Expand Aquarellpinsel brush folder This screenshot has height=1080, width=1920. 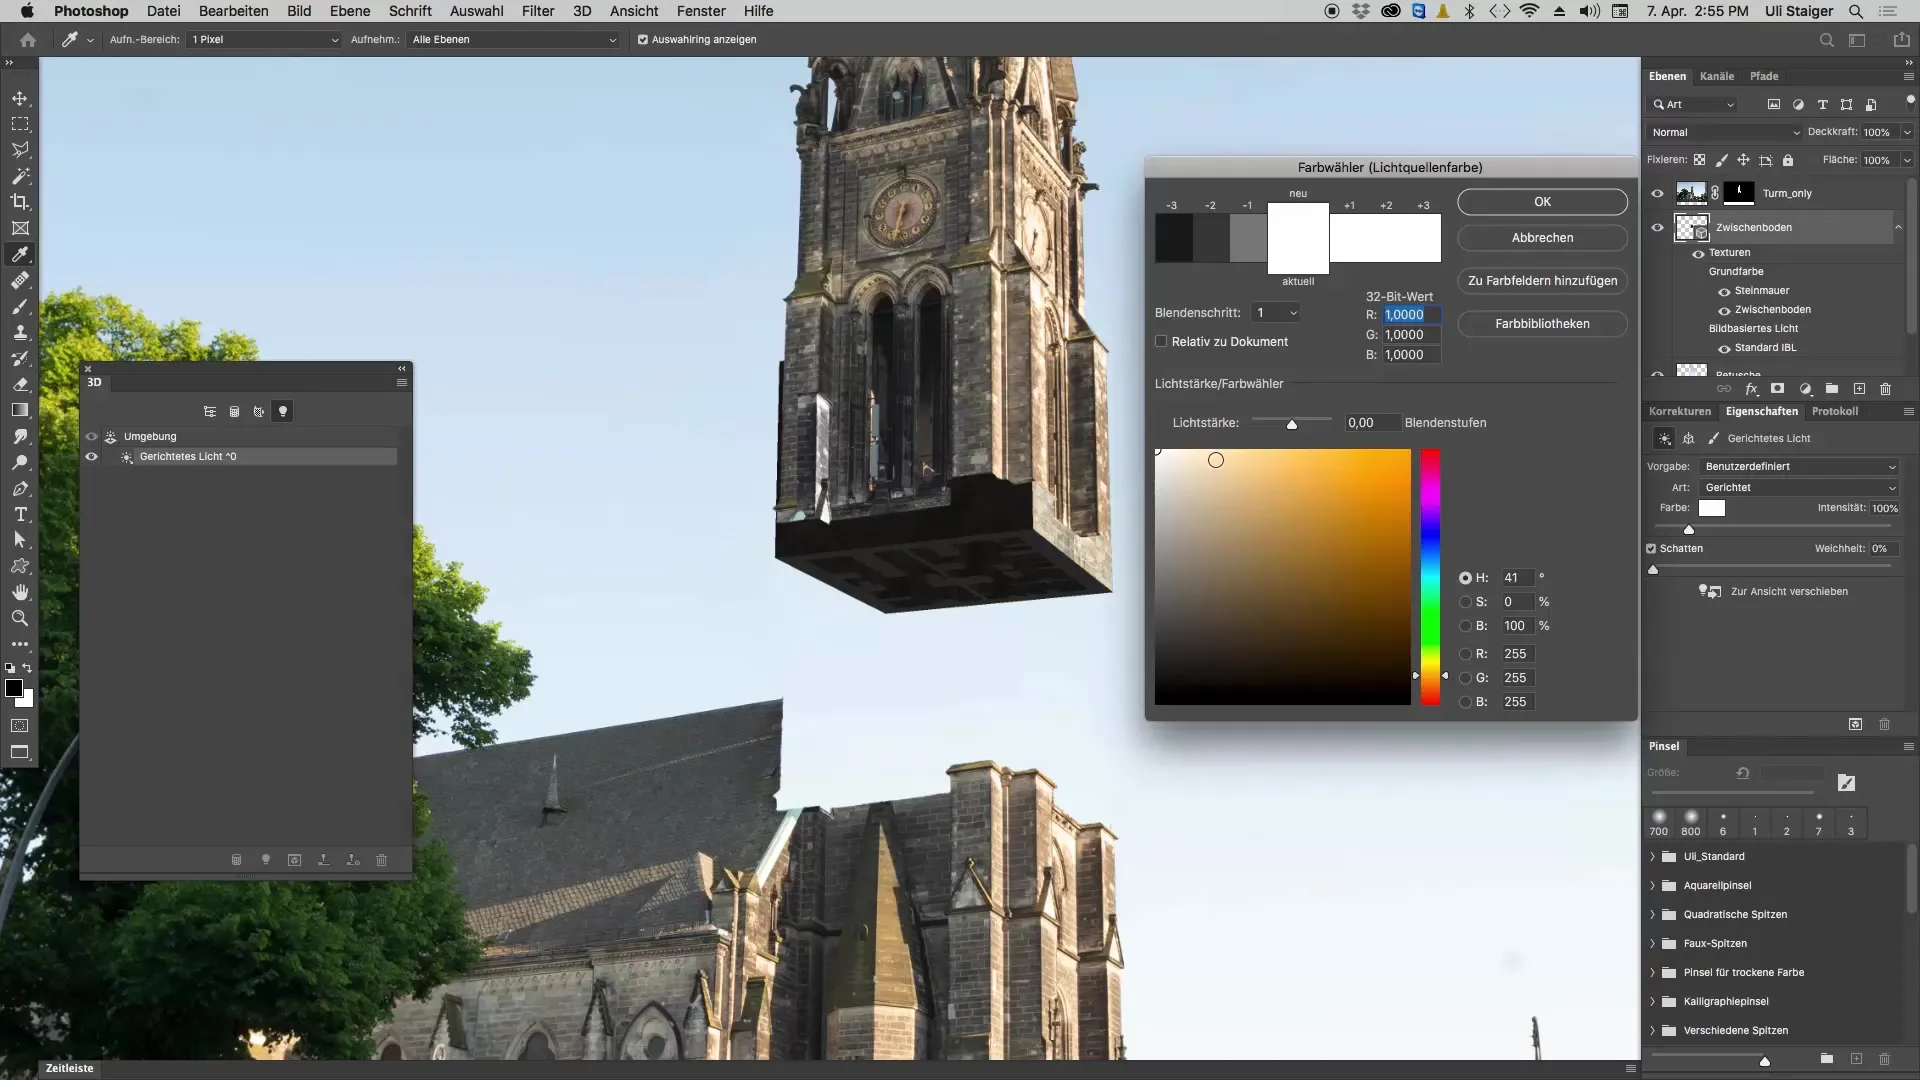click(x=1652, y=886)
